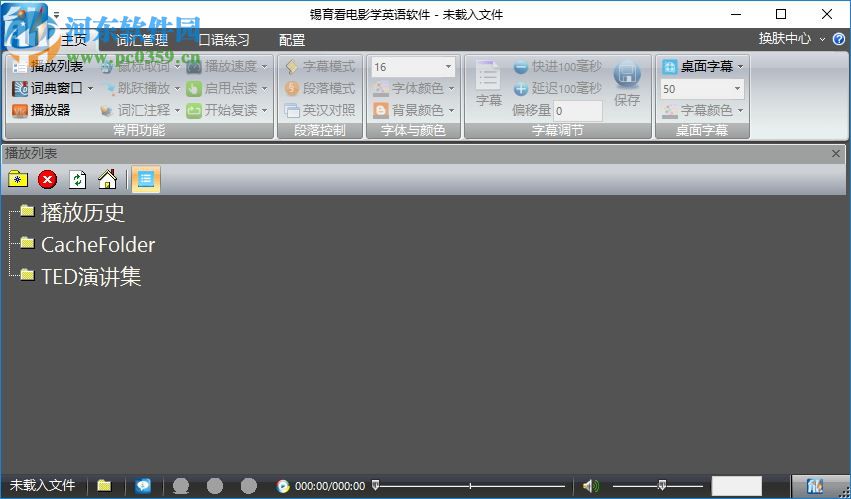Open file with status bar folder icon
Screen dimensions: 851x499
click(x=104, y=485)
